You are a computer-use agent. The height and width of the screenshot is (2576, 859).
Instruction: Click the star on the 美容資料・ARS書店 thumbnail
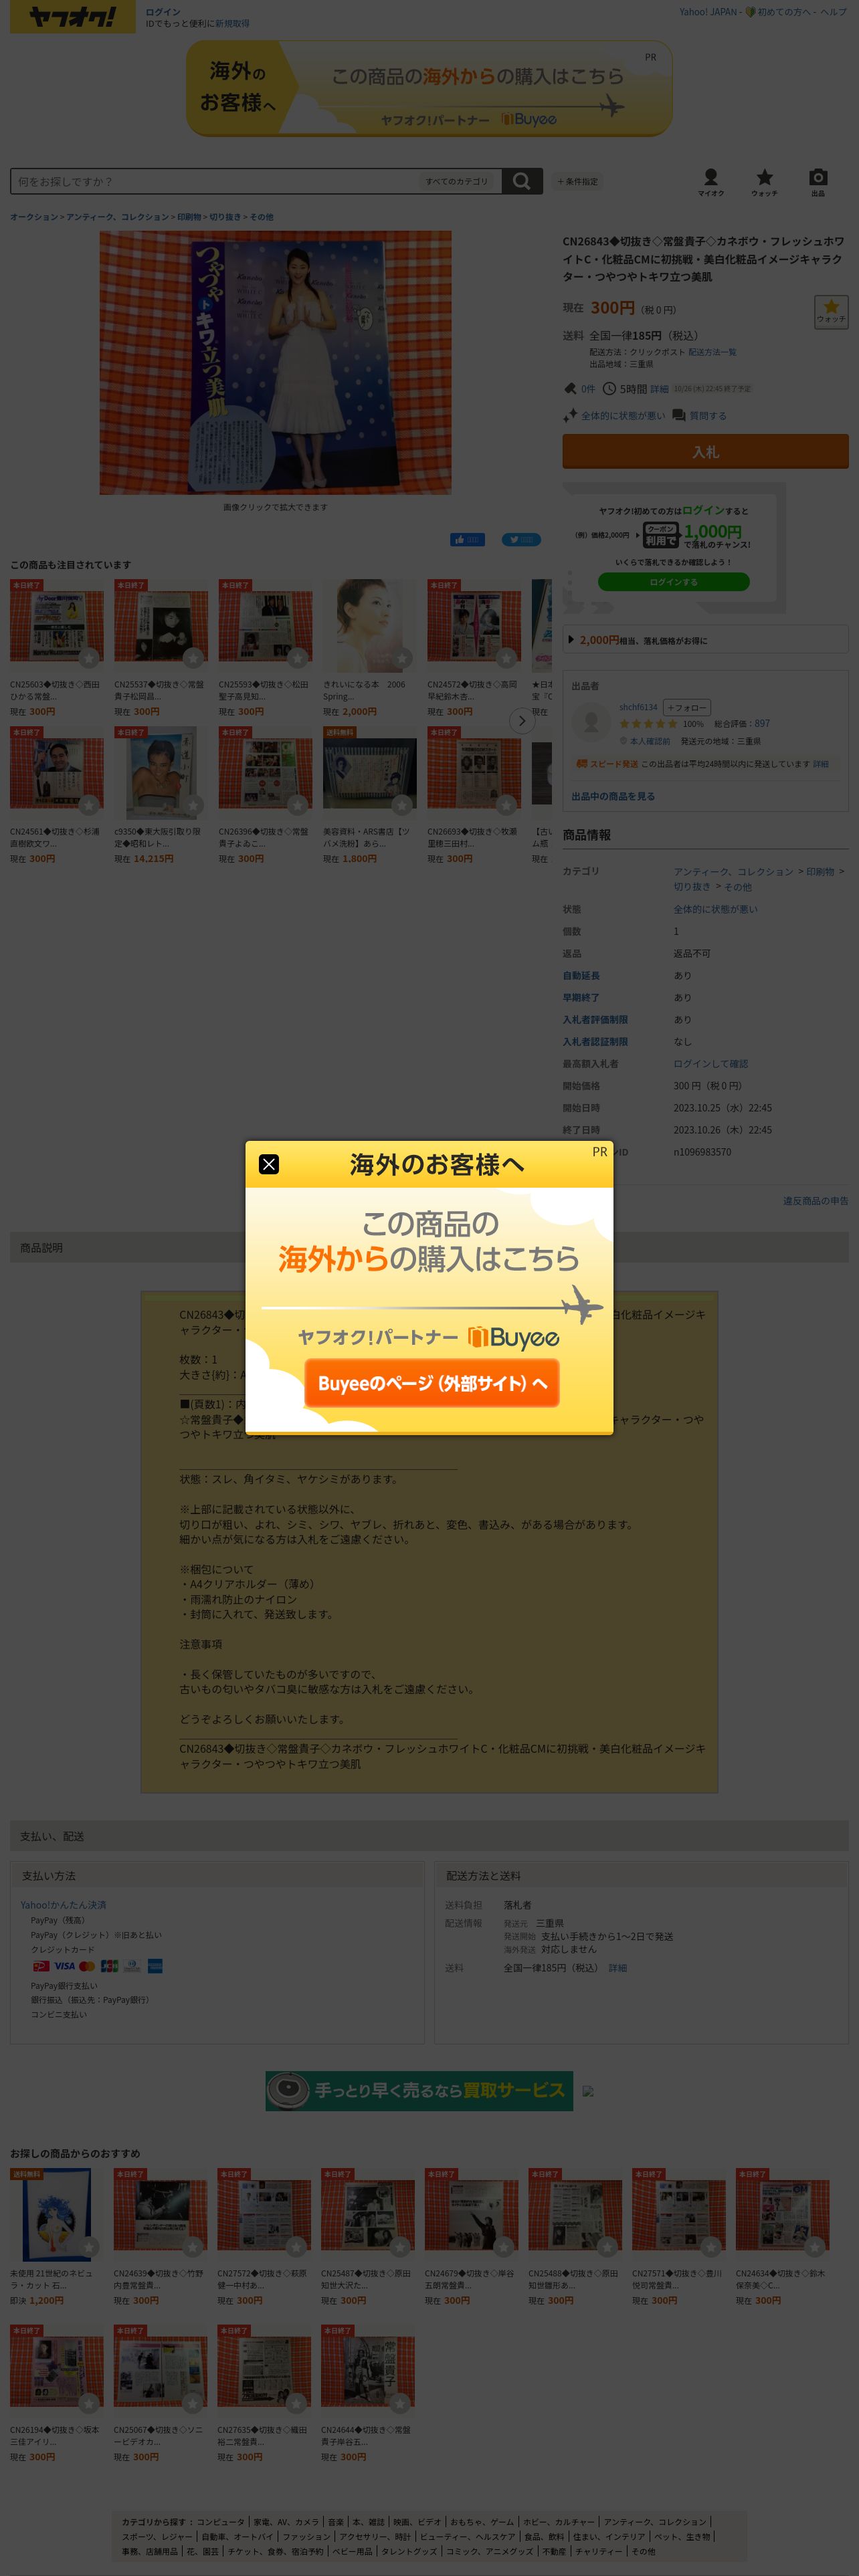coord(402,804)
